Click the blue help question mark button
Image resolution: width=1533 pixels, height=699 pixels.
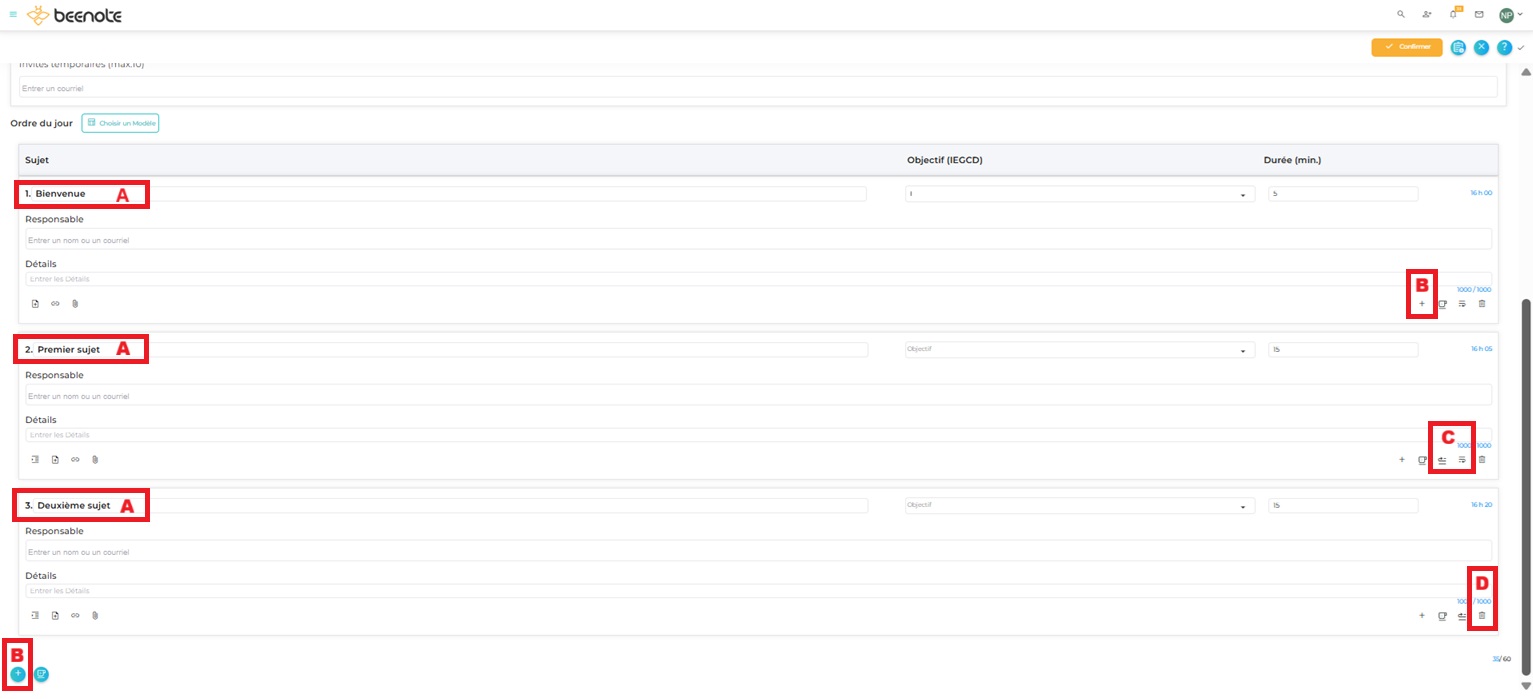(x=1503, y=47)
